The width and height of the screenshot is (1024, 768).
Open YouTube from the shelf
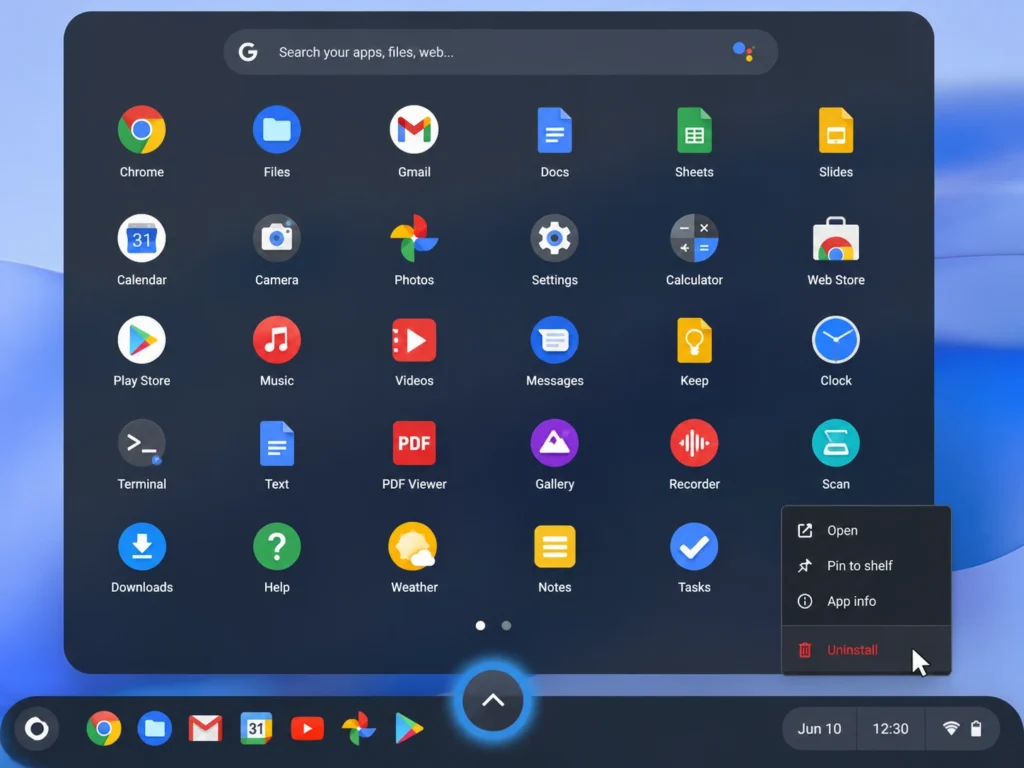[x=307, y=728]
